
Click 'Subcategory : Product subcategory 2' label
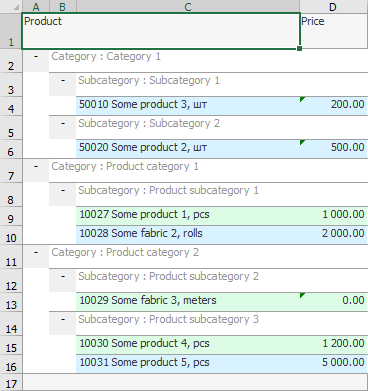[x=168, y=276]
